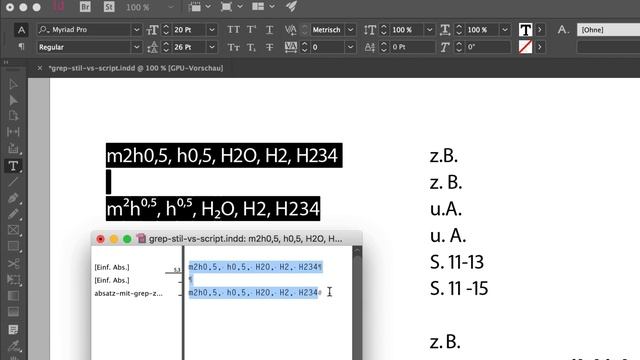Open the 20 Pt font size dropdown
The width and height of the screenshot is (640, 360).
212,30
